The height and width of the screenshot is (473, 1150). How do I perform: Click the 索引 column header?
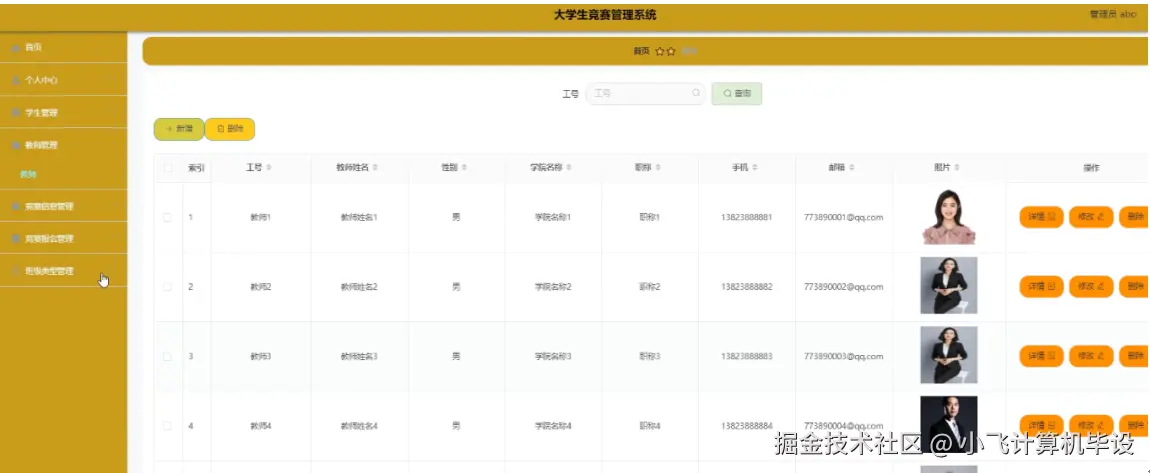197,168
